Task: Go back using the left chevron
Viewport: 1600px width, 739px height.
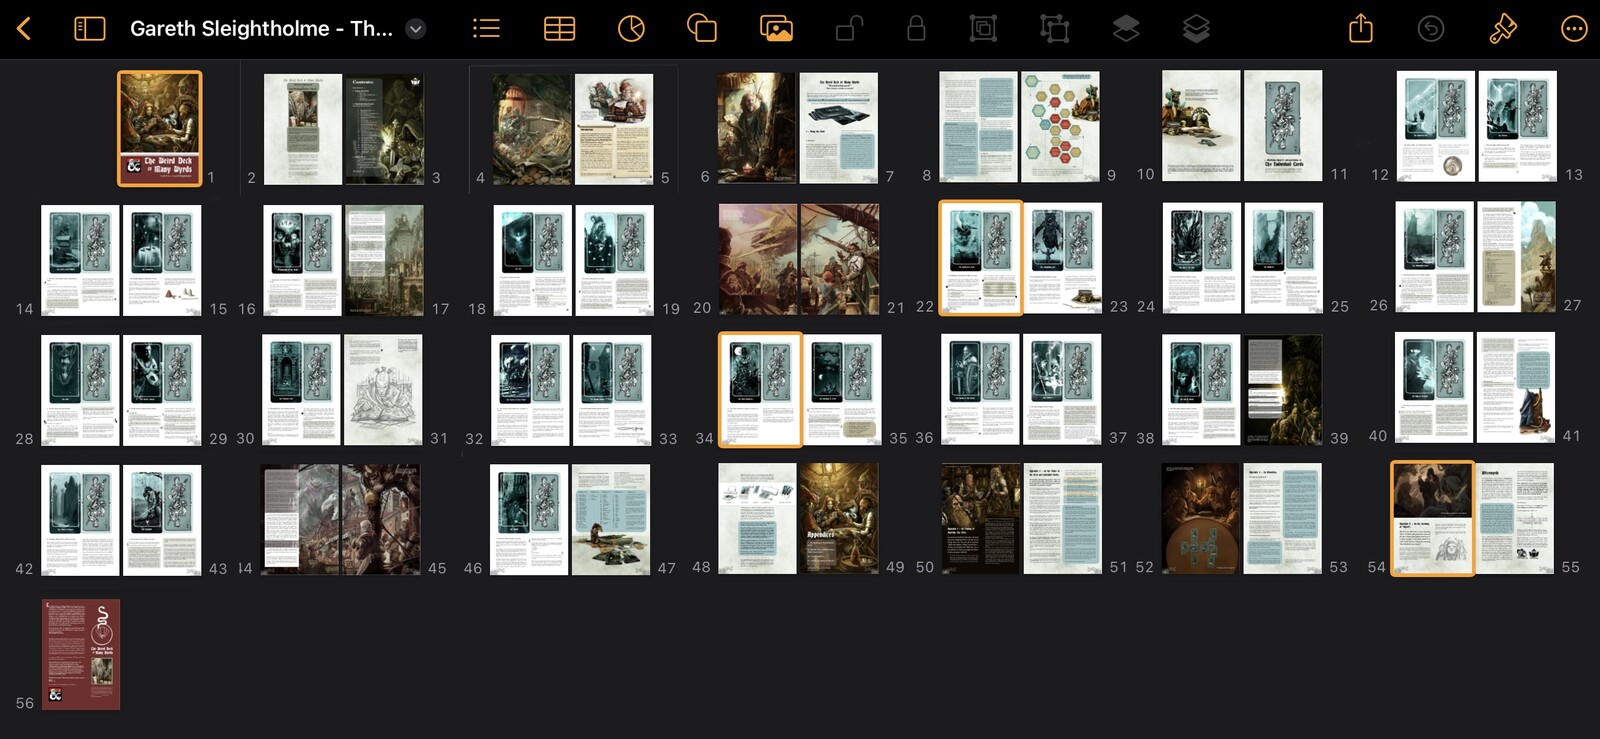Action: (24, 29)
